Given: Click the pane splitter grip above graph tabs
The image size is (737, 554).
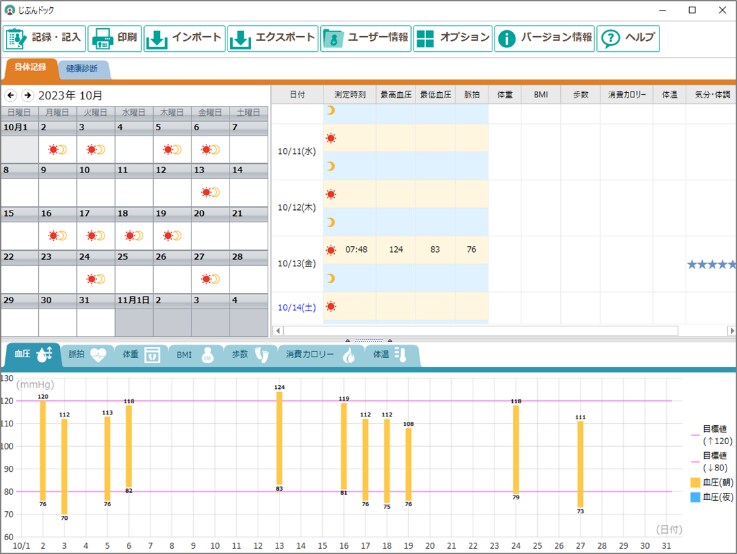Looking at the screenshot, I should (x=369, y=340).
